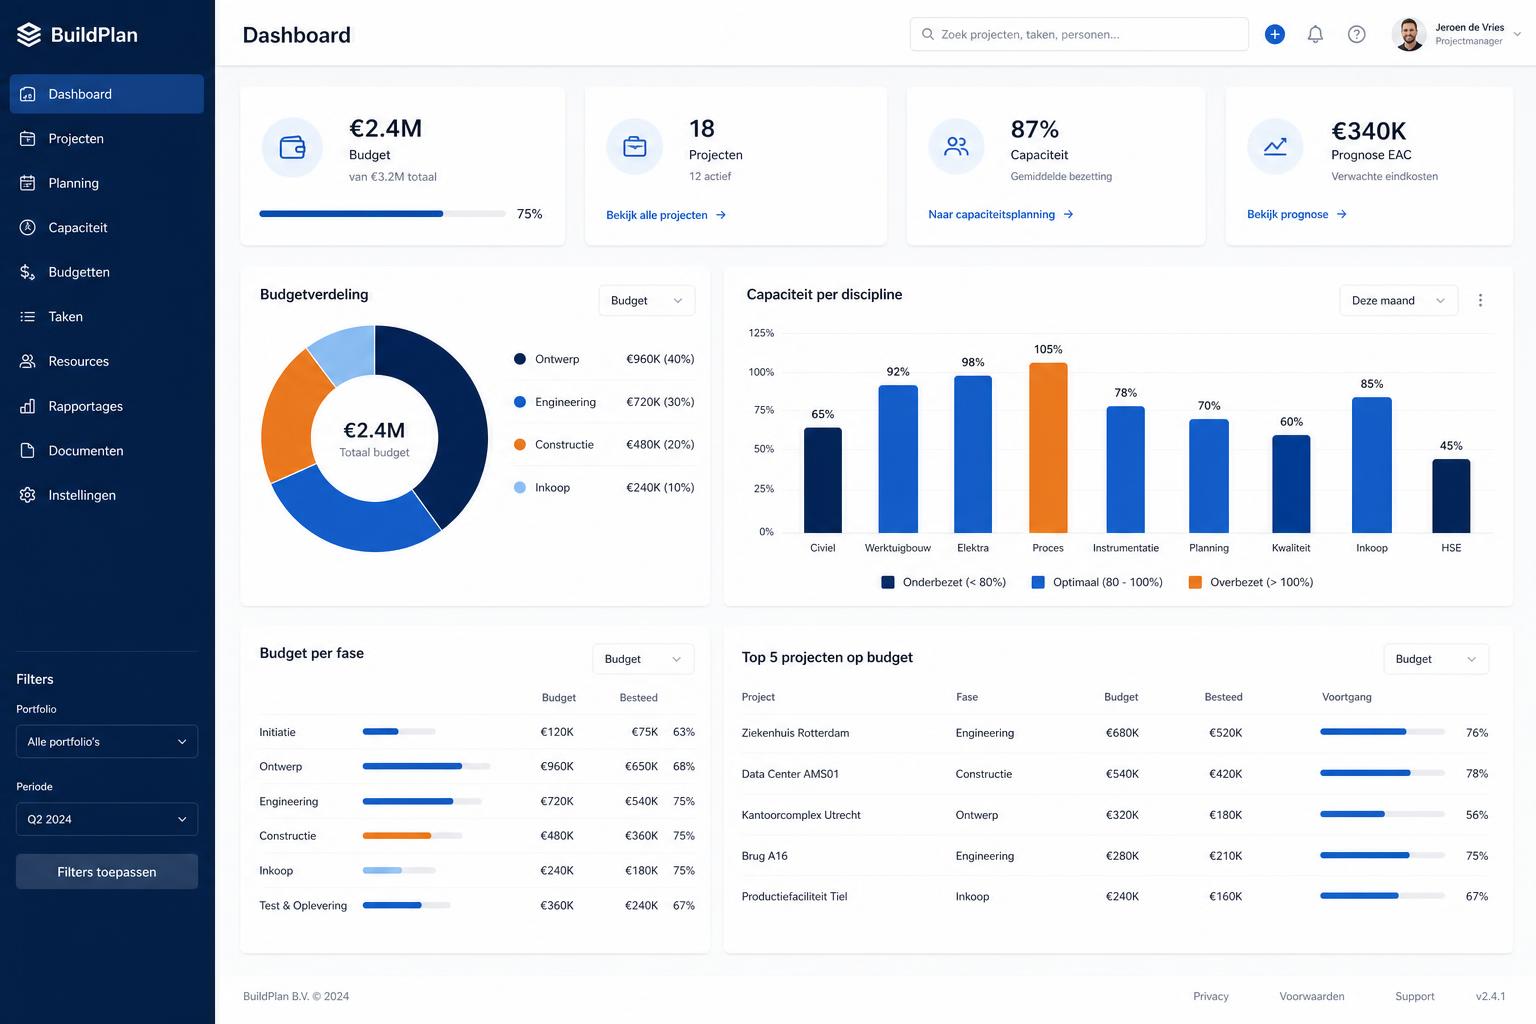Click the Resources people icon
This screenshot has height=1024, width=1536.
28,361
